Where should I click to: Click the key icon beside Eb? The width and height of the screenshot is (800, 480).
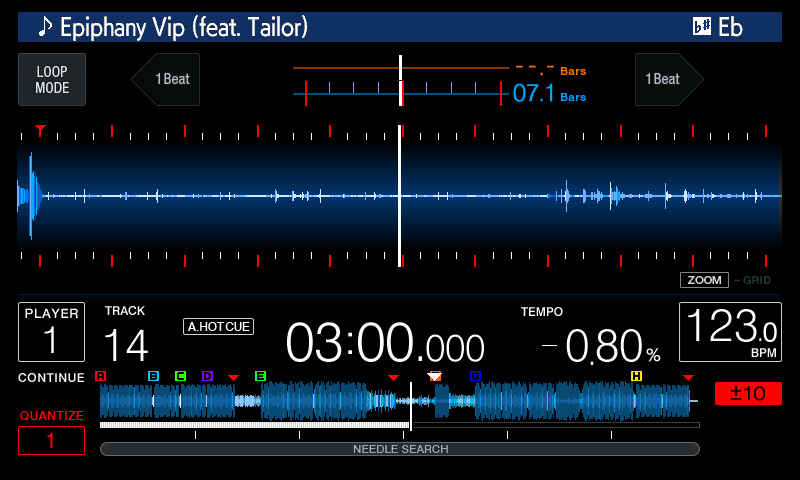702,27
